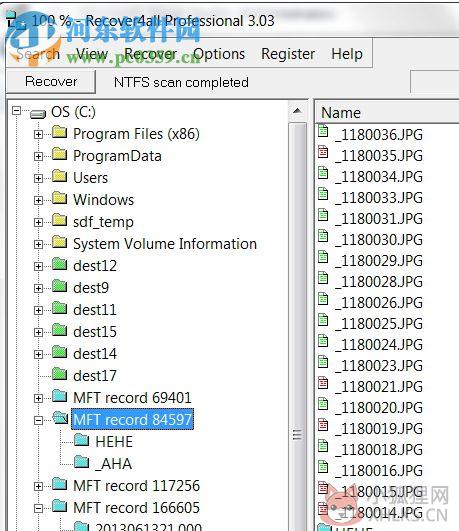Click the green dest11 folder icon

[x=60, y=308]
